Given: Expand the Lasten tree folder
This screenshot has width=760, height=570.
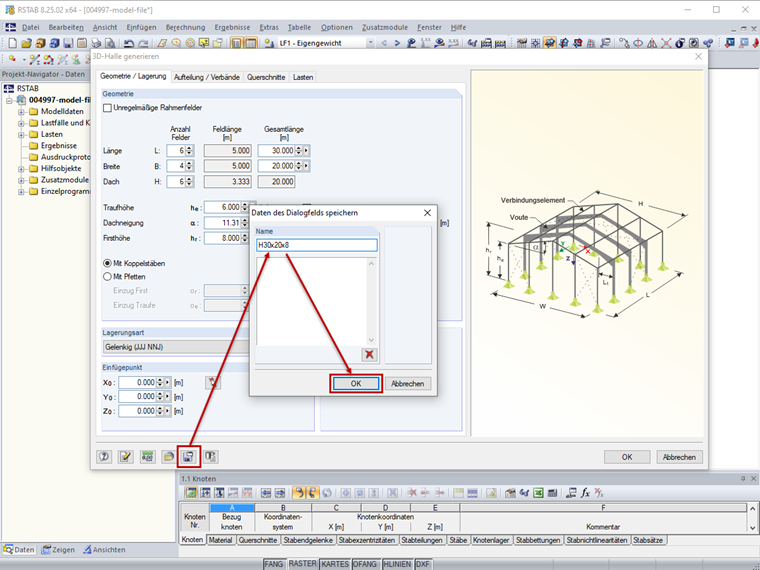Looking at the screenshot, I should click(x=21, y=134).
